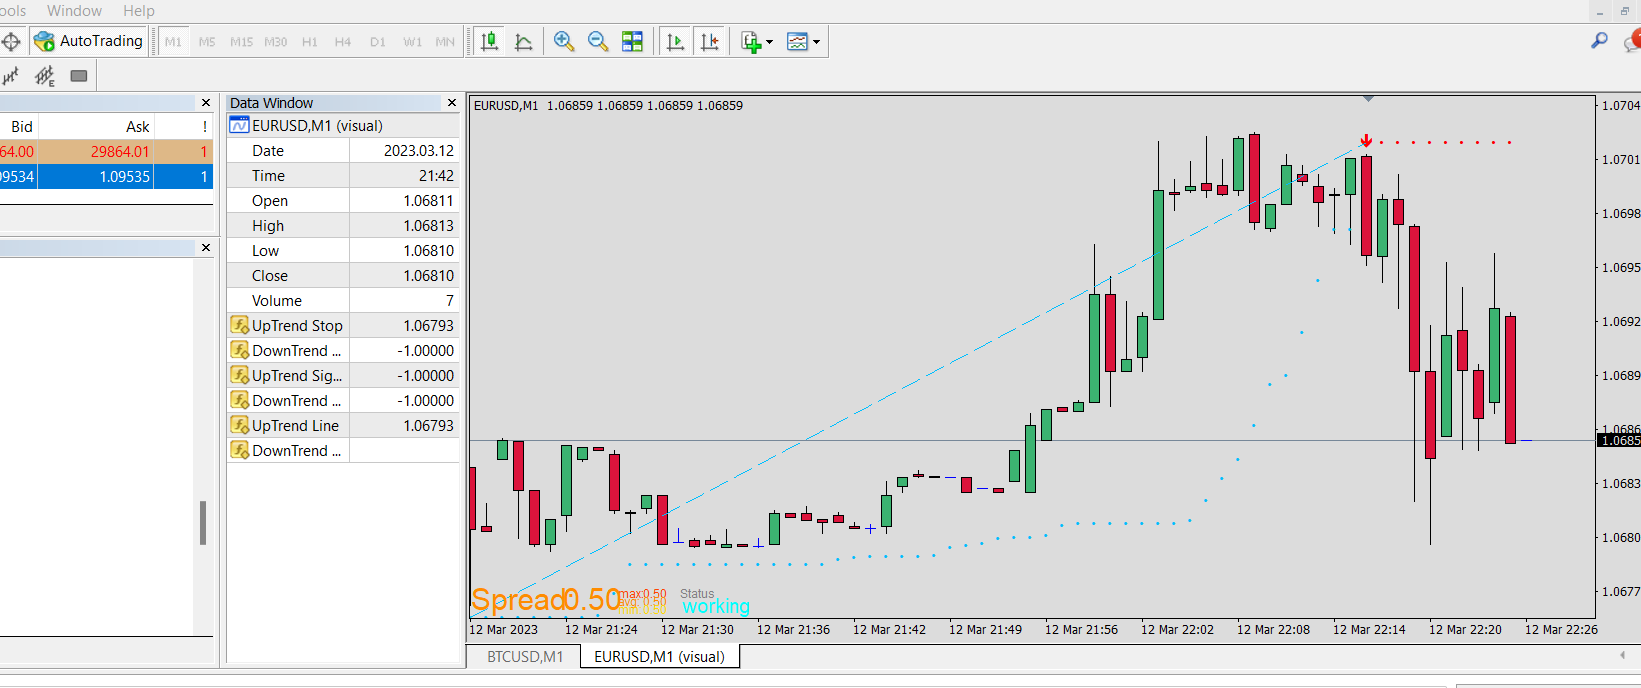Select the M5 timeframe

(x=207, y=42)
